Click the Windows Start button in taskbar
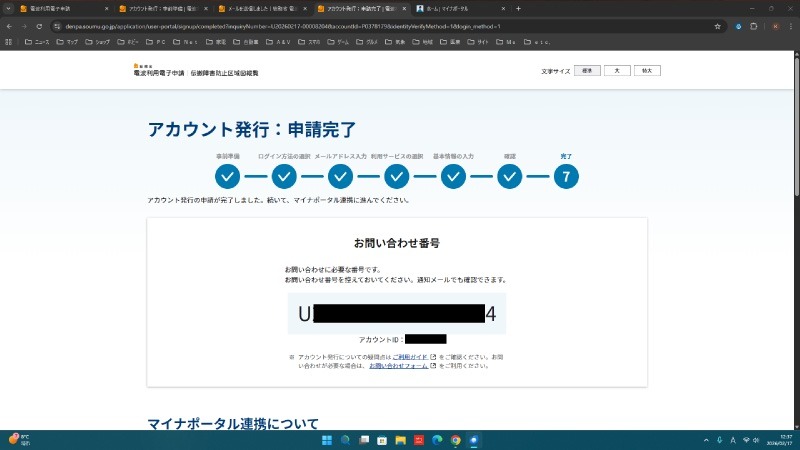This screenshot has width=800, height=450. [x=325, y=440]
